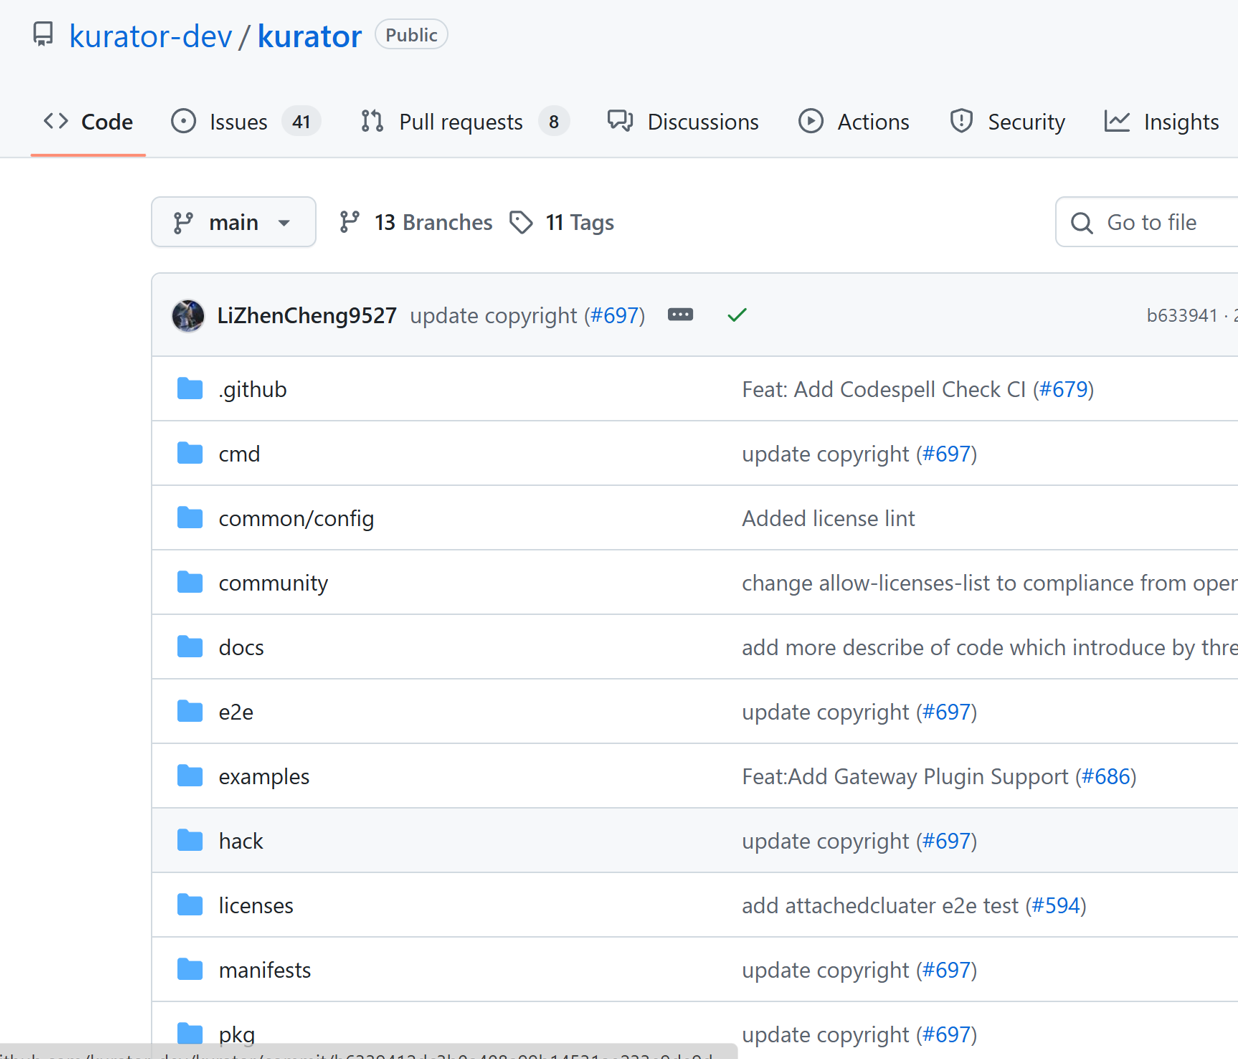Click the folder icon for examples
The width and height of the screenshot is (1238, 1059).
point(190,775)
